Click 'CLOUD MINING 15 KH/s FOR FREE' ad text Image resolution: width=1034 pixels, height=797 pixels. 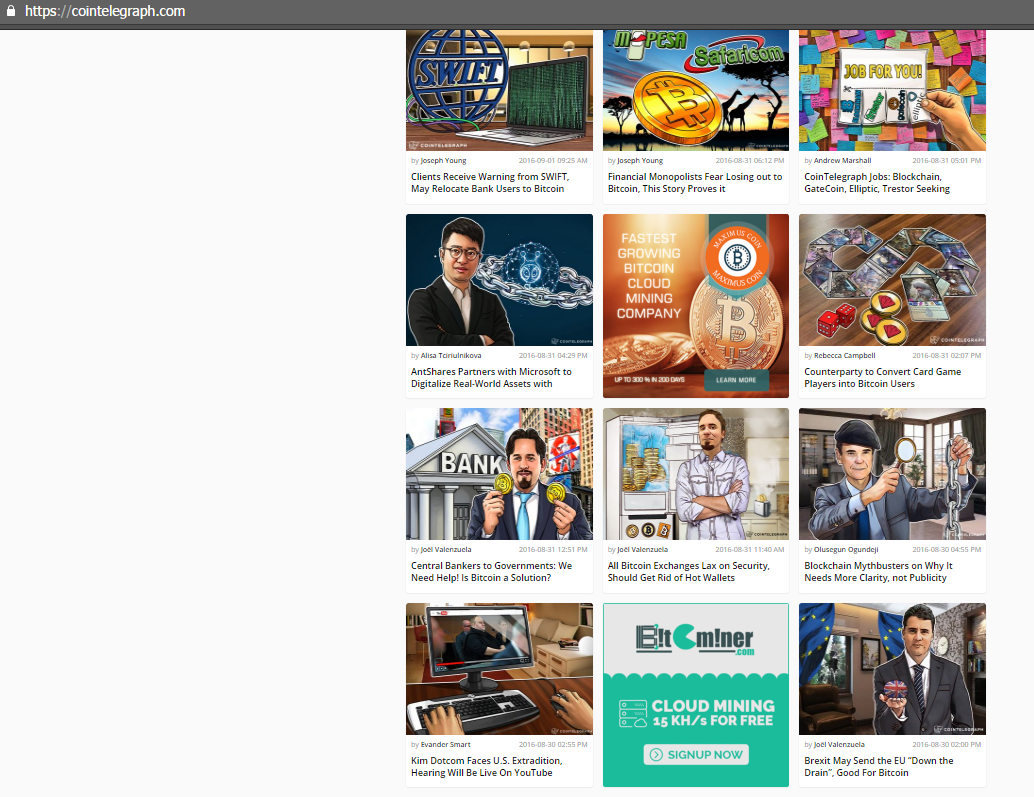pyautogui.click(x=713, y=713)
